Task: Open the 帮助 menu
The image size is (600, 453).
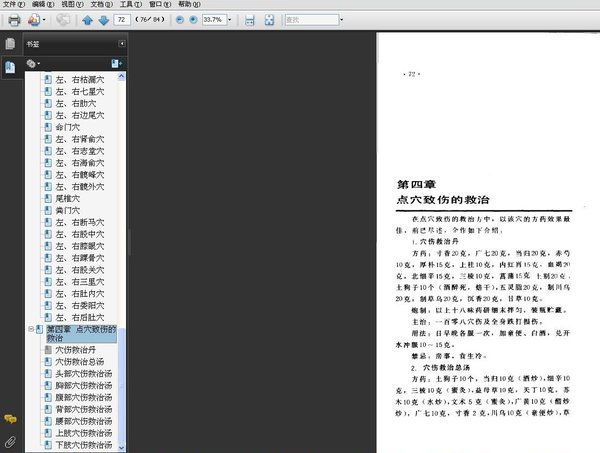Action: (189, 4)
